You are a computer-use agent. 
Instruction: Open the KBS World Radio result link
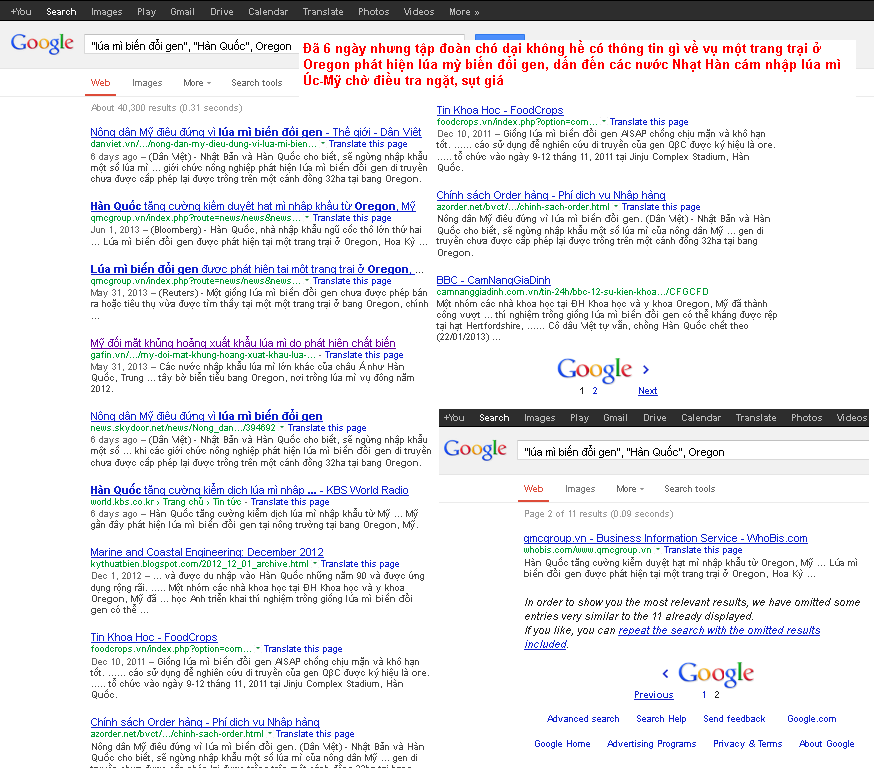tap(249, 490)
